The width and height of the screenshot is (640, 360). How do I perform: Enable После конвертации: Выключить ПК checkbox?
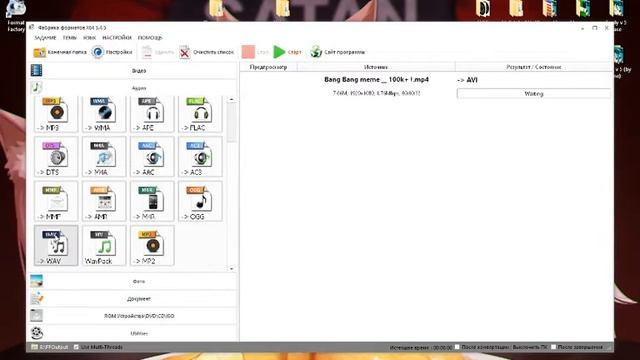coord(457,347)
